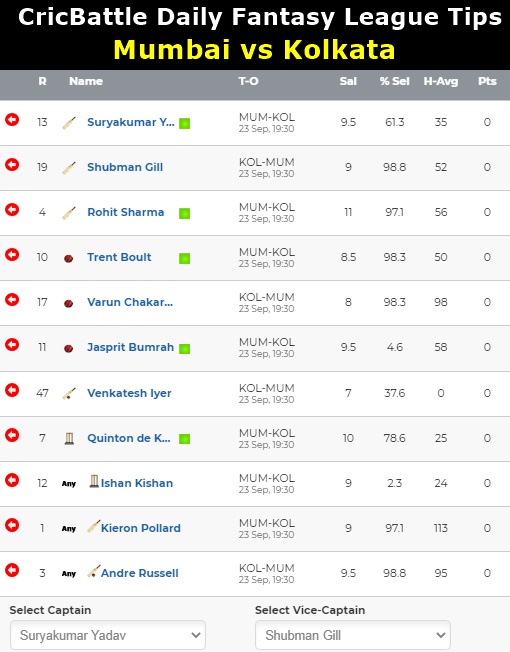
Task: Open Ishan Kishan player profile link
Action: click(x=137, y=483)
